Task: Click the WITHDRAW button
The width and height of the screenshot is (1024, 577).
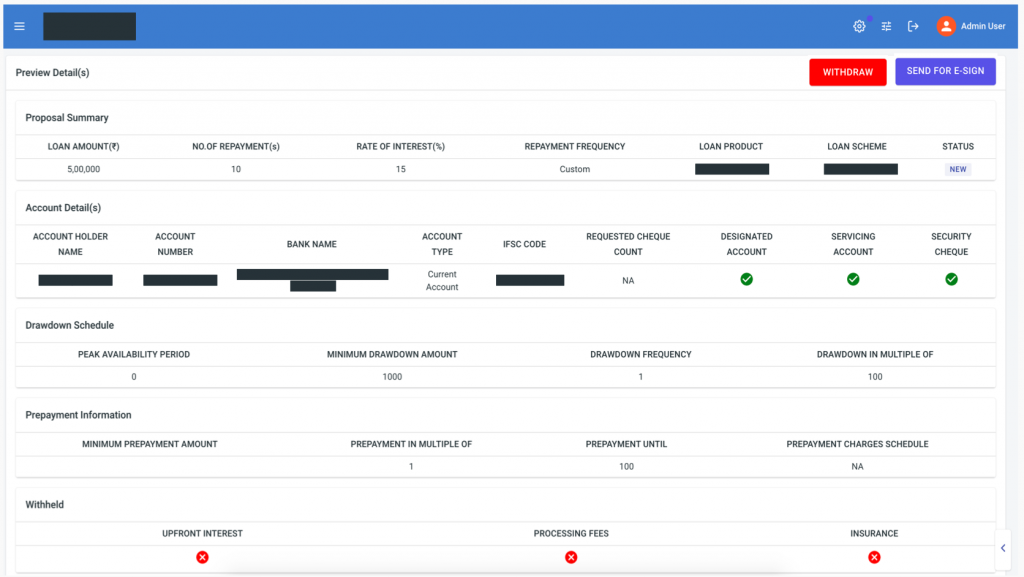Action: pyautogui.click(x=847, y=72)
